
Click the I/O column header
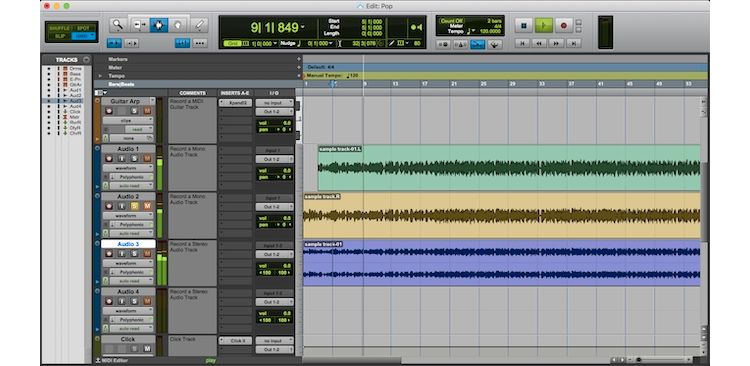(x=275, y=93)
